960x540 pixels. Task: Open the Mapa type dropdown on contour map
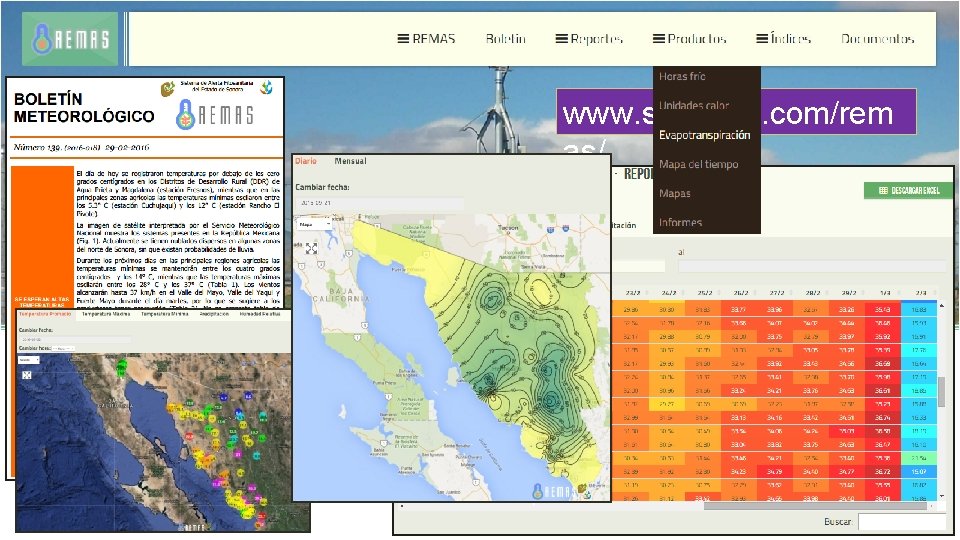pyautogui.click(x=314, y=225)
